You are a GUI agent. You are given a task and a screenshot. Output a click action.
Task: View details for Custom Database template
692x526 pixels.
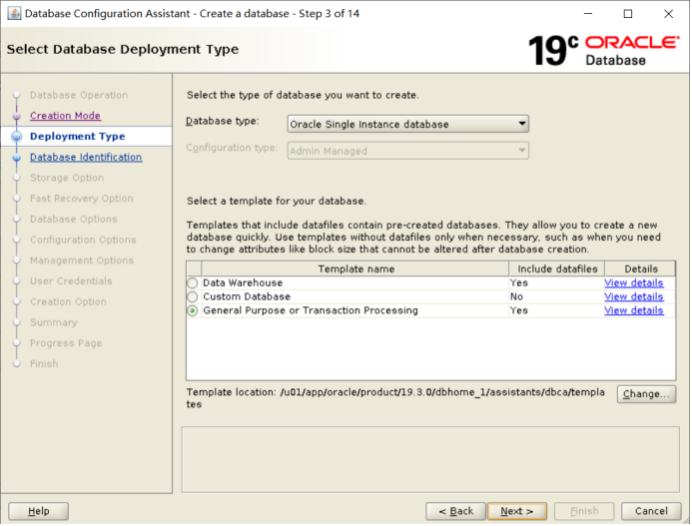(x=634, y=297)
